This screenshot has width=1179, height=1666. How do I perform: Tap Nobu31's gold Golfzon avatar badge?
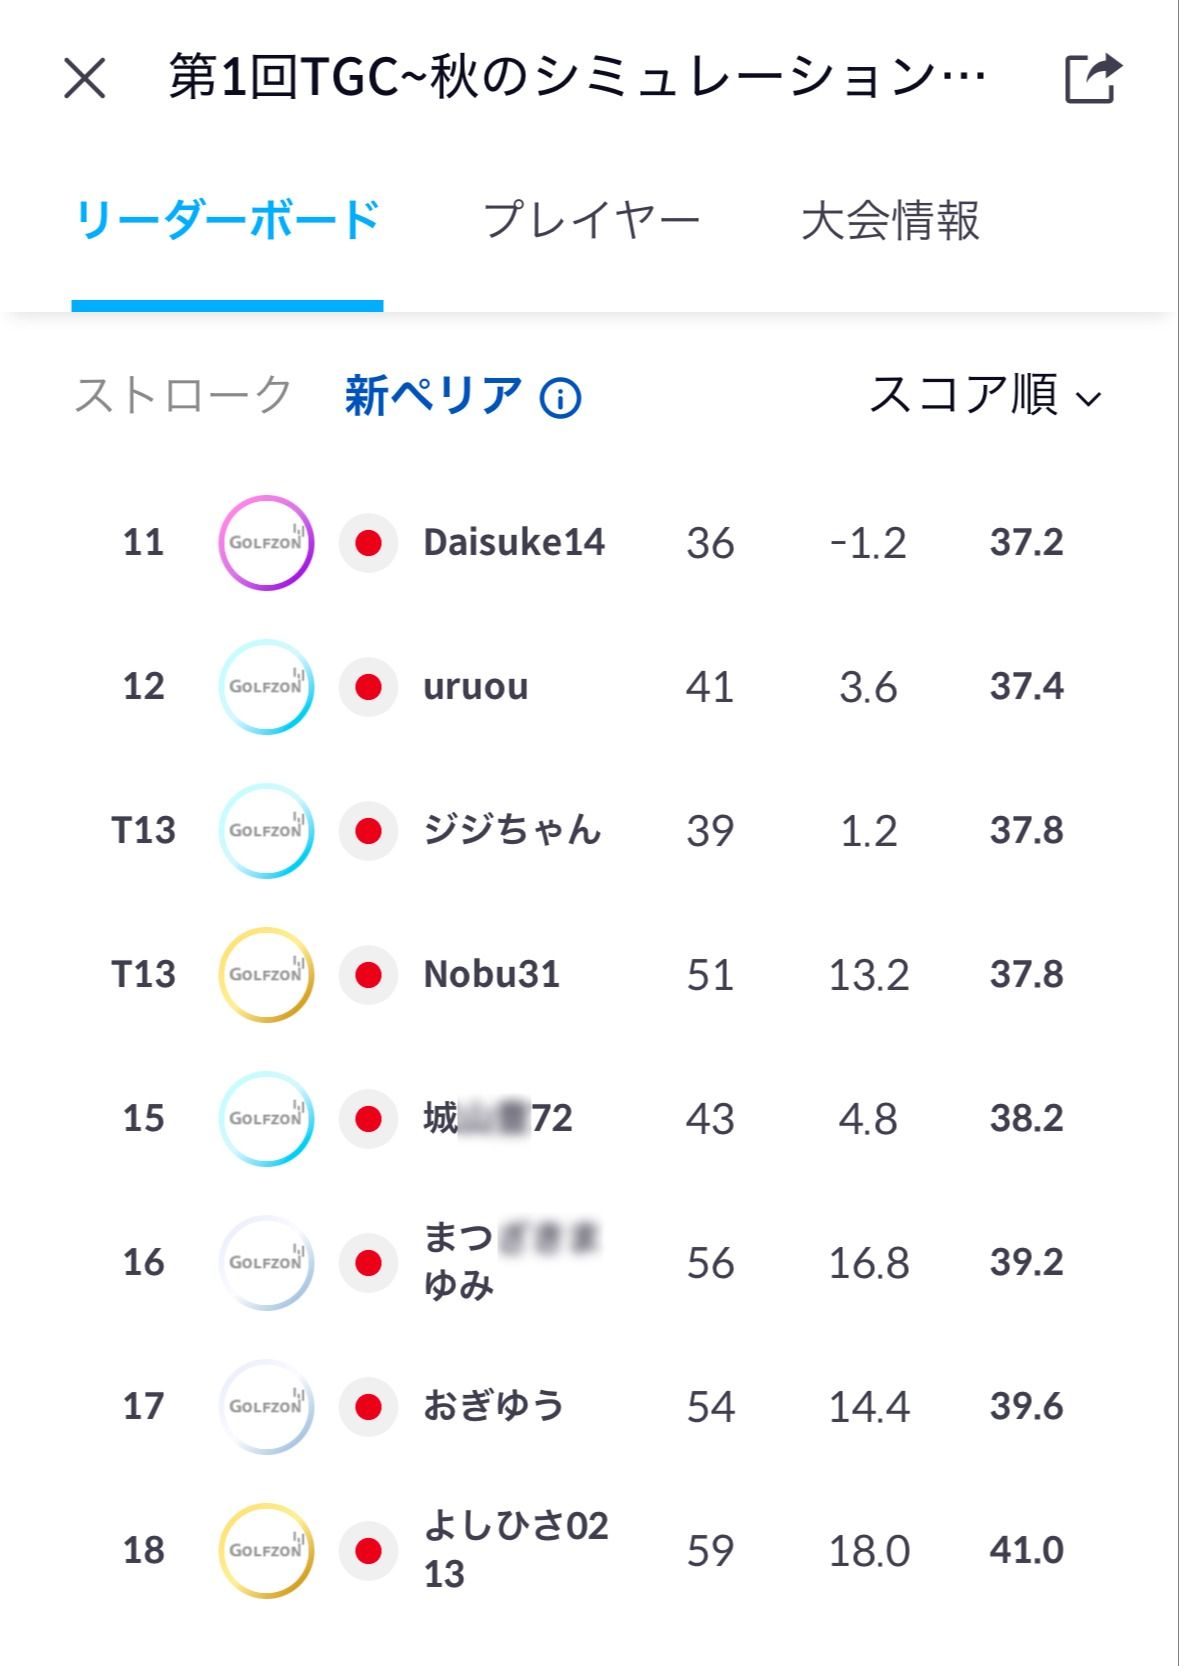(x=266, y=975)
